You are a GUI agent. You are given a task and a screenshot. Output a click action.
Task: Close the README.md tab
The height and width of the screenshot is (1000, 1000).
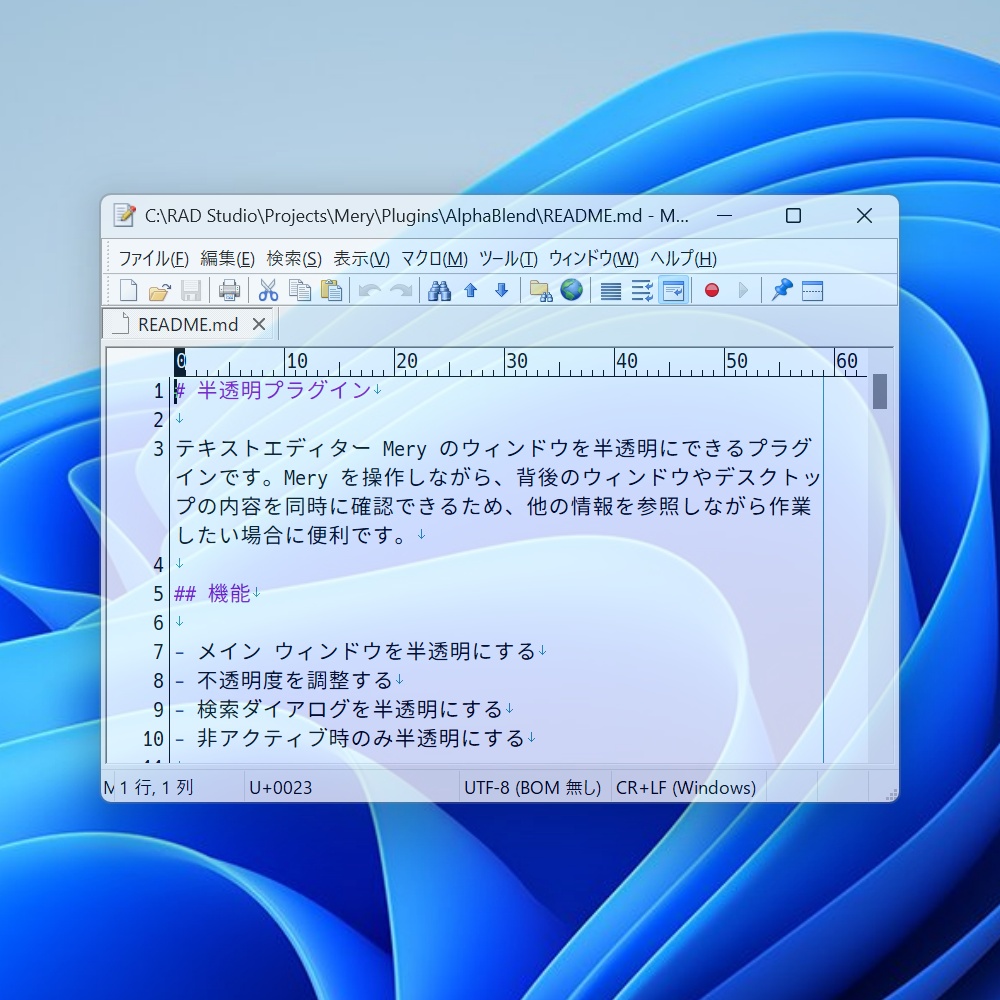pos(258,324)
